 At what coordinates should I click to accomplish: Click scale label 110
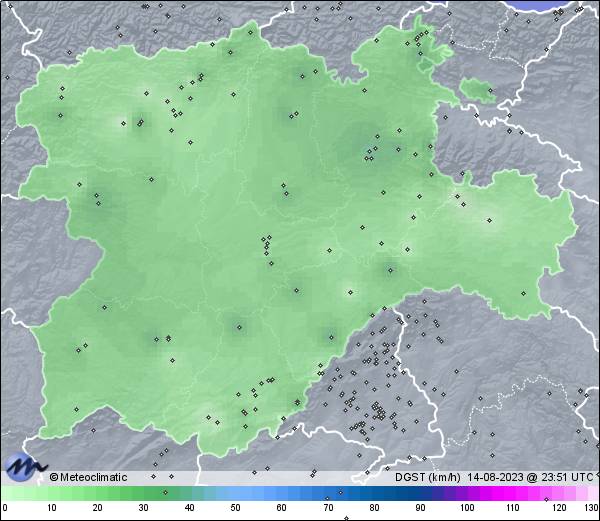click(x=513, y=508)
